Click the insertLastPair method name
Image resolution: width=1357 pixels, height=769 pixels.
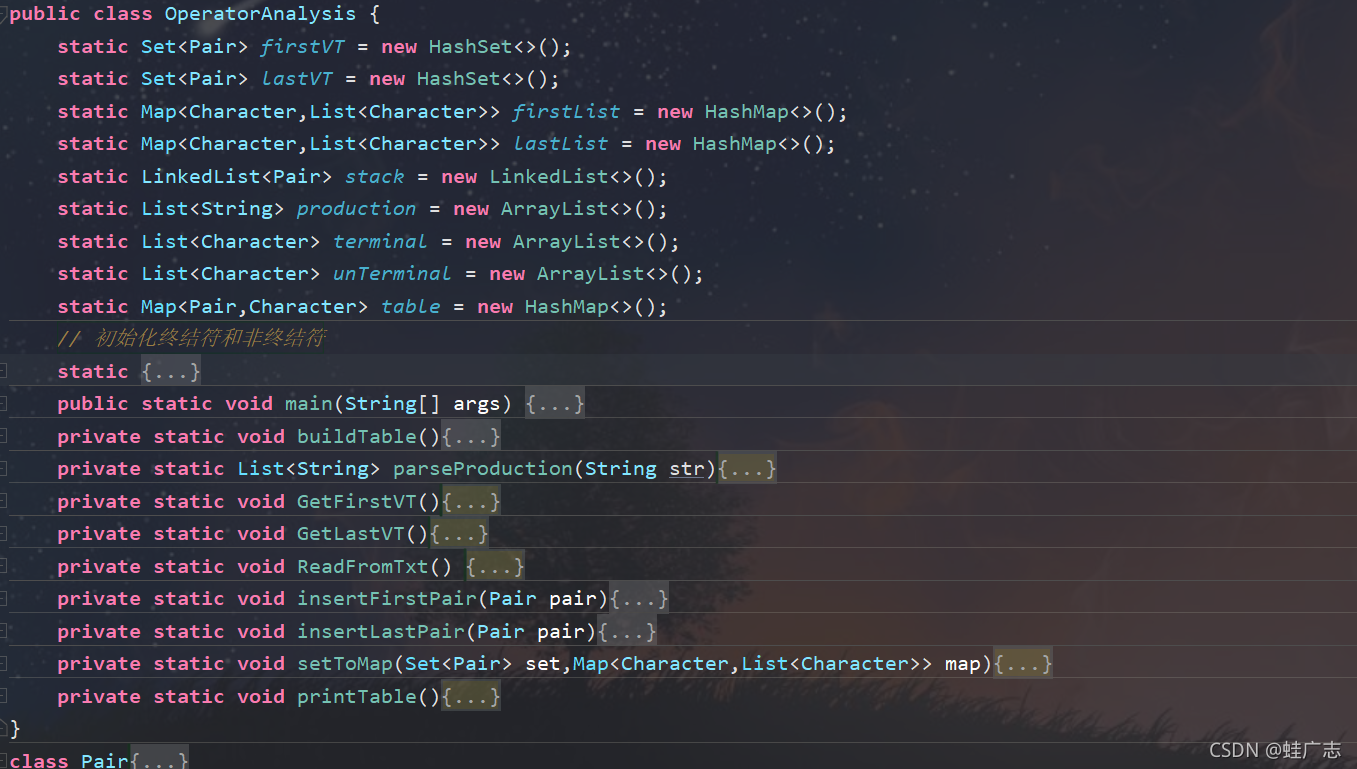[380, 631]
